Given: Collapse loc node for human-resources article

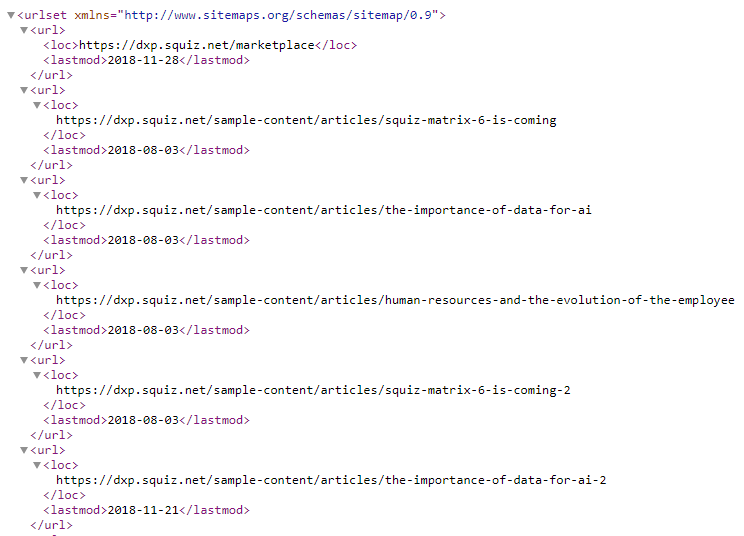Looking at the screenshot, I should click(x=37, y=286).
